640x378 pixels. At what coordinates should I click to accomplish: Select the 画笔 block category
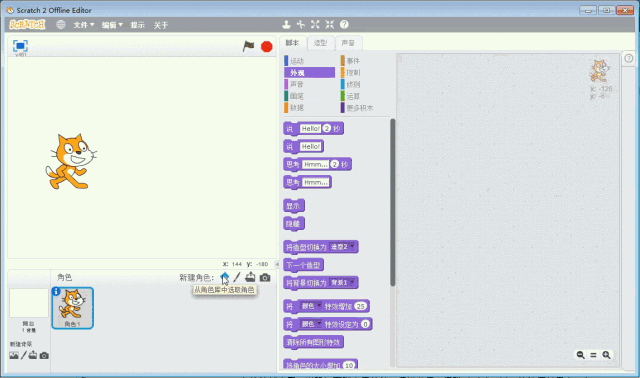click(x=309, y=96)
